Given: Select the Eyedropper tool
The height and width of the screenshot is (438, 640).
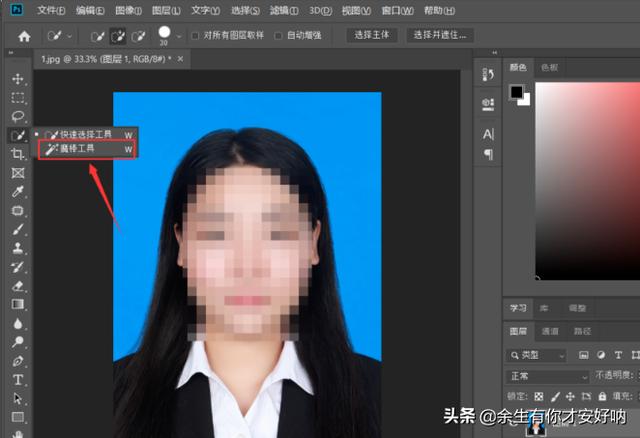Looking at the screenshot, I should coord(18,192).
